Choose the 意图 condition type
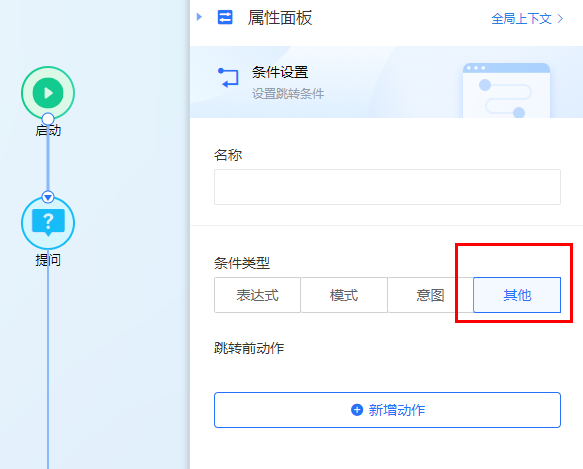The width and height of the screenshot is (583, 469). pos(430,295)
